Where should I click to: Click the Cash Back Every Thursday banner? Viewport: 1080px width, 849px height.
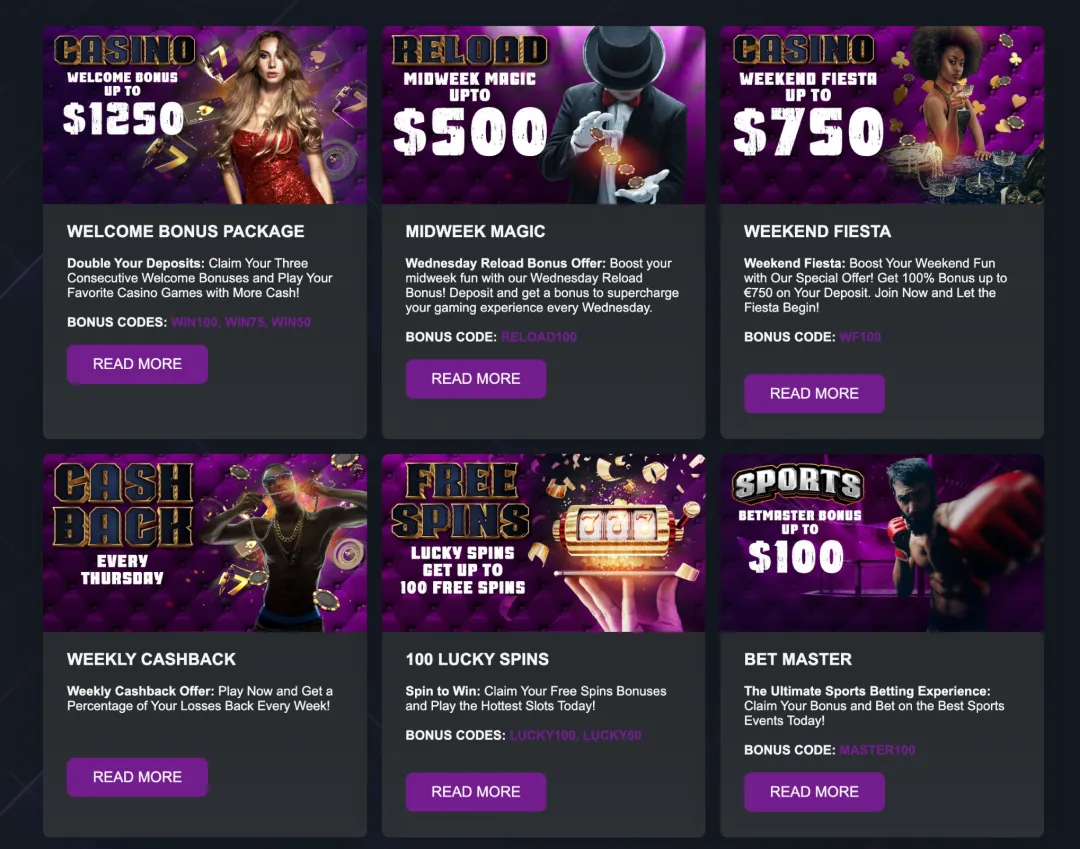click(x=204, y=542)
